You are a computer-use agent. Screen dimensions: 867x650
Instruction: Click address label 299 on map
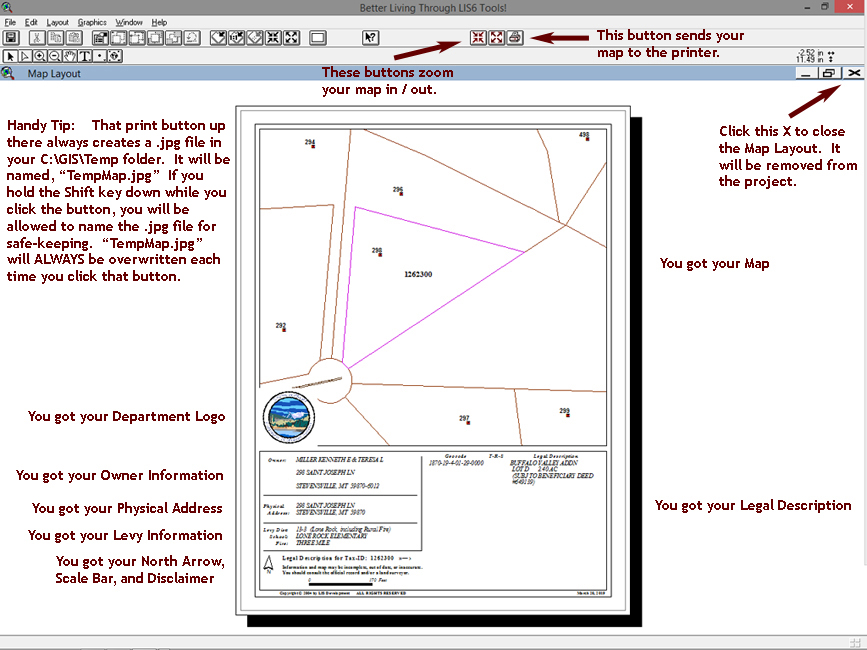[565, 412]
